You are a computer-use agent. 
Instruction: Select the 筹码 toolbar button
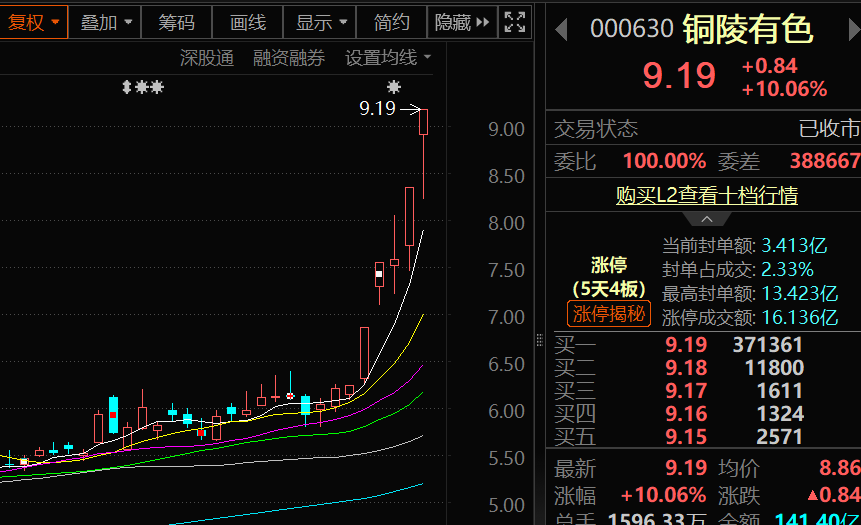coord(176,23)
